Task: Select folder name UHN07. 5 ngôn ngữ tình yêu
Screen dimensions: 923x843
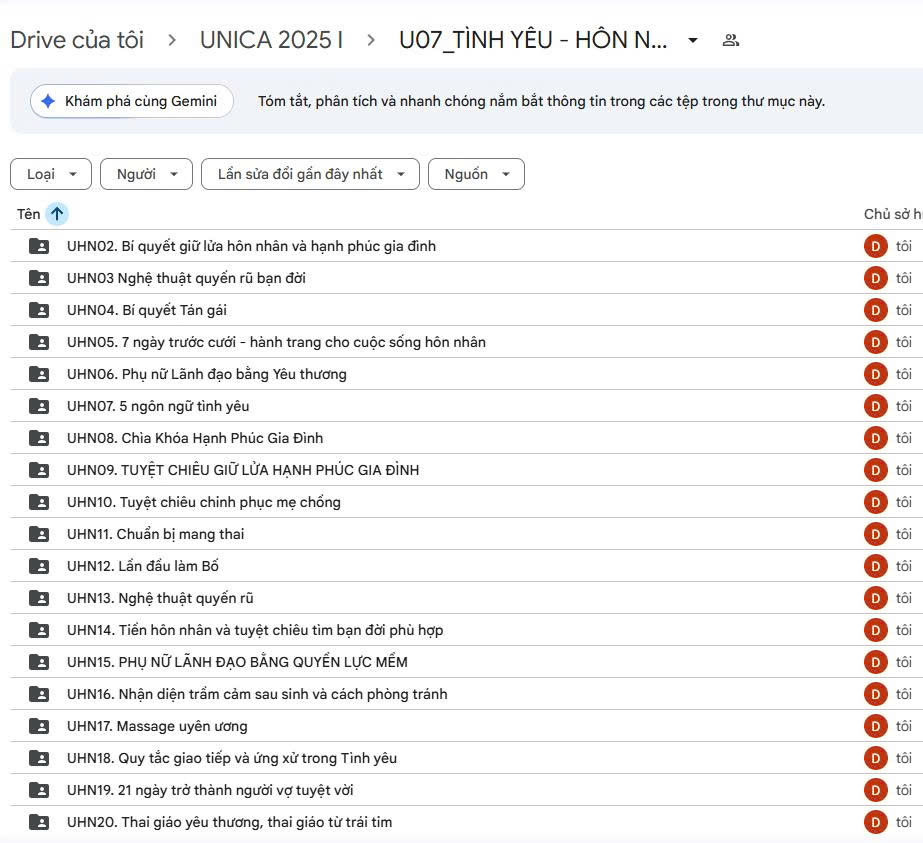Action: click(158, 406)
